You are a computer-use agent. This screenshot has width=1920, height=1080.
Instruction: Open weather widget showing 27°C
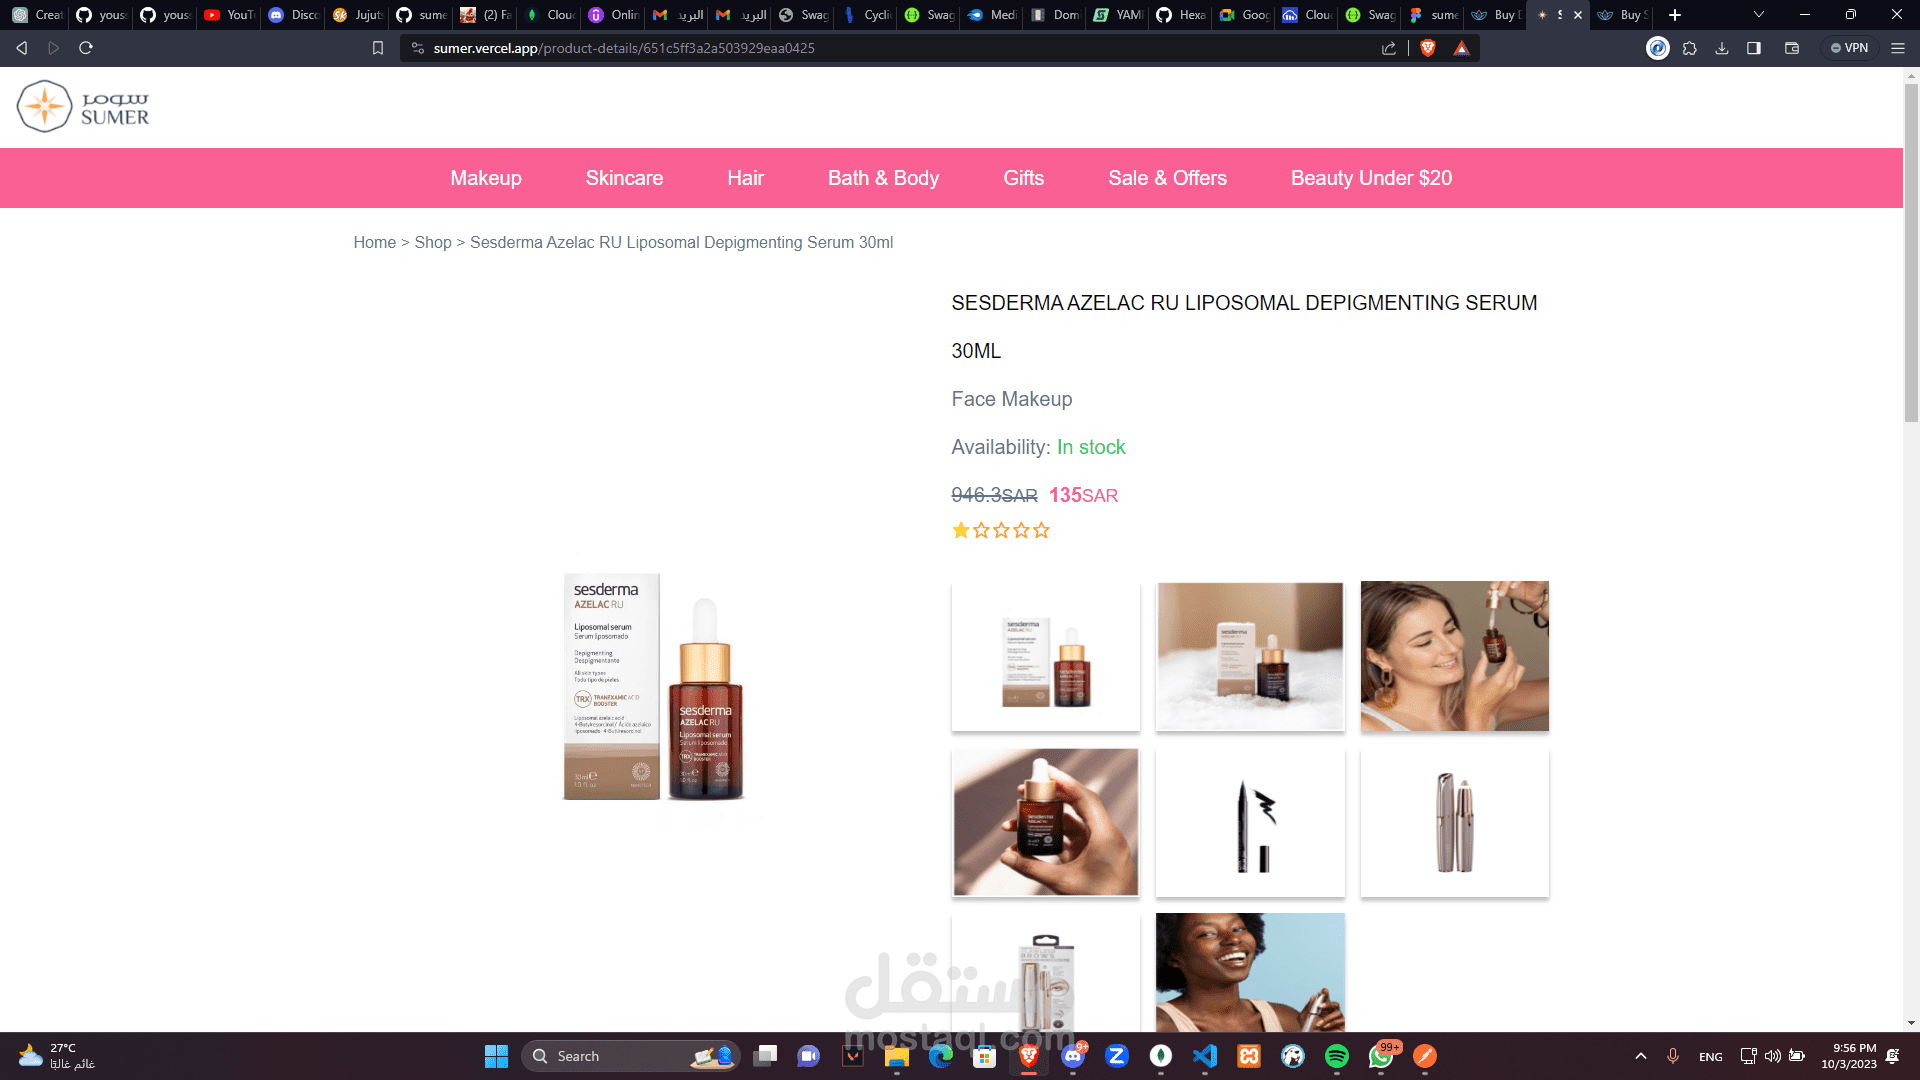click(x=57, y=1056)
